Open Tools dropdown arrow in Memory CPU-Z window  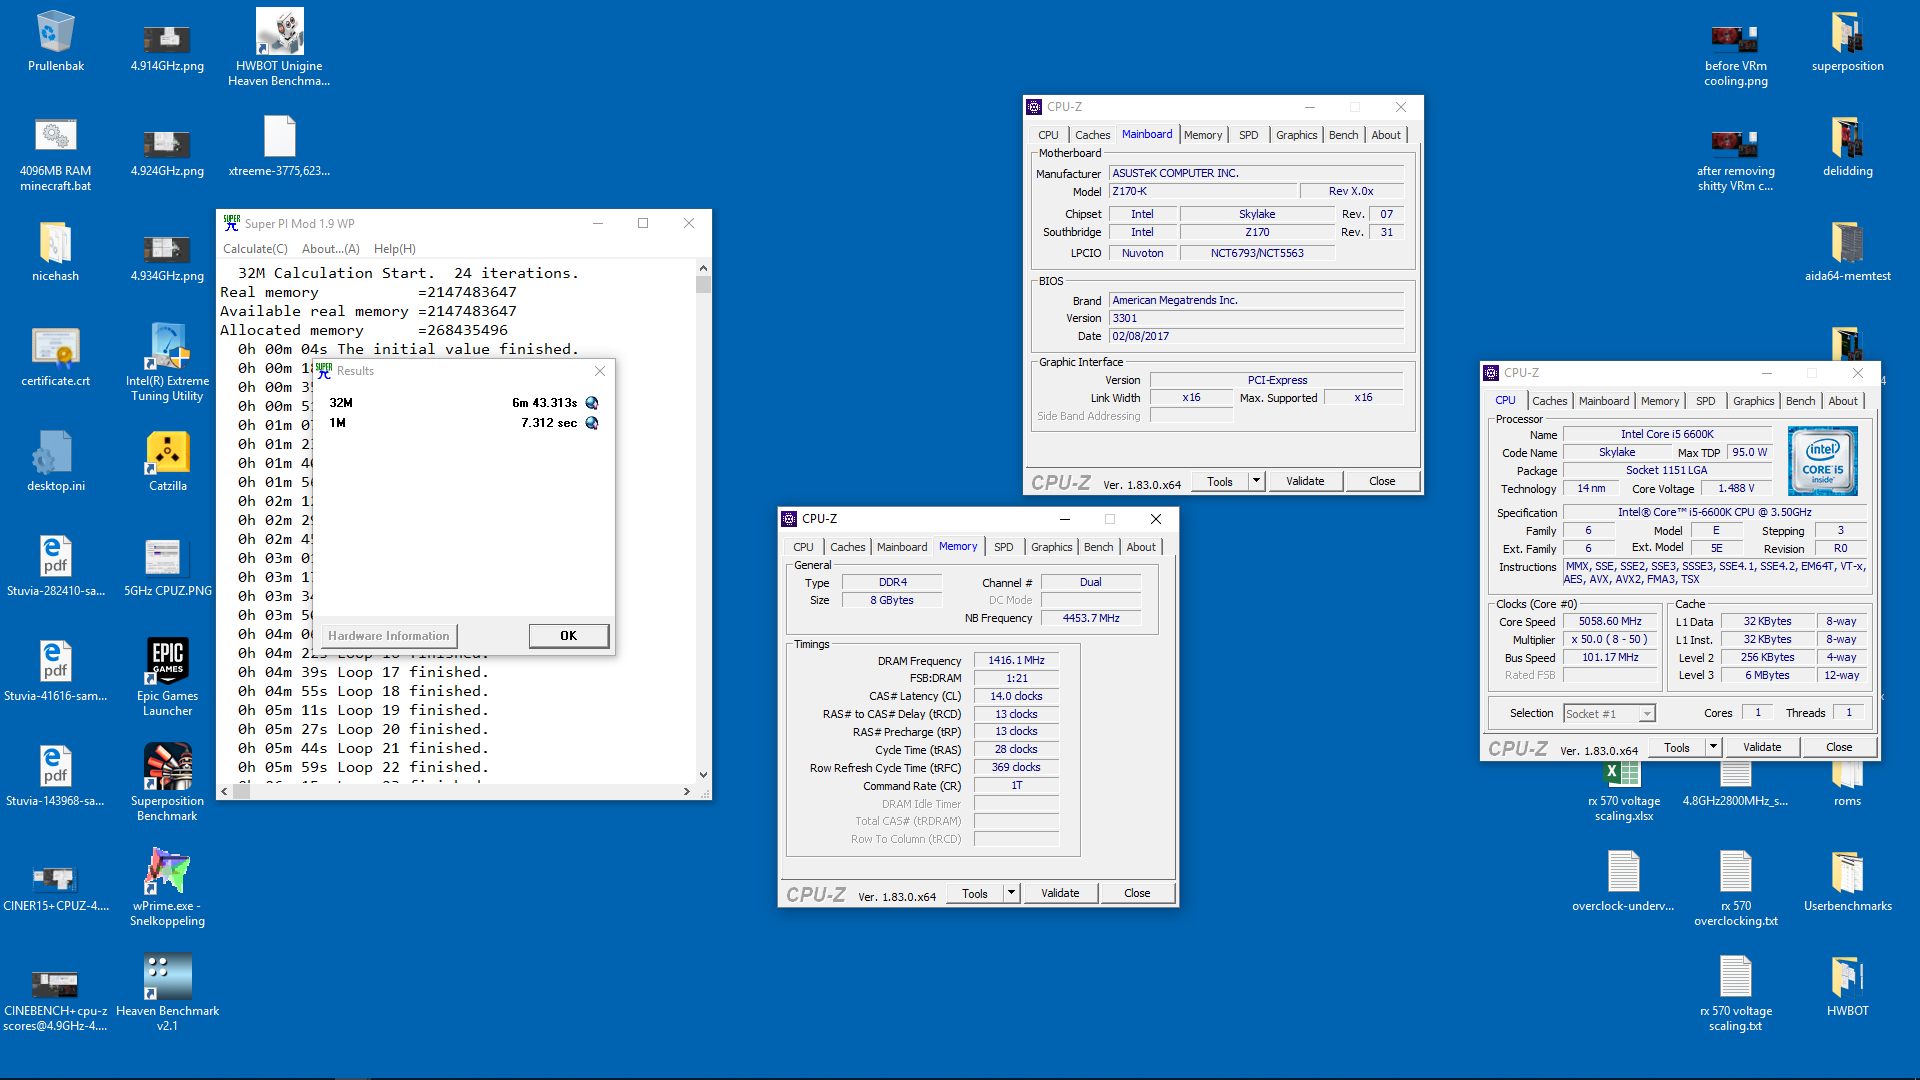pyautogui.click(x=1011, y=893)
